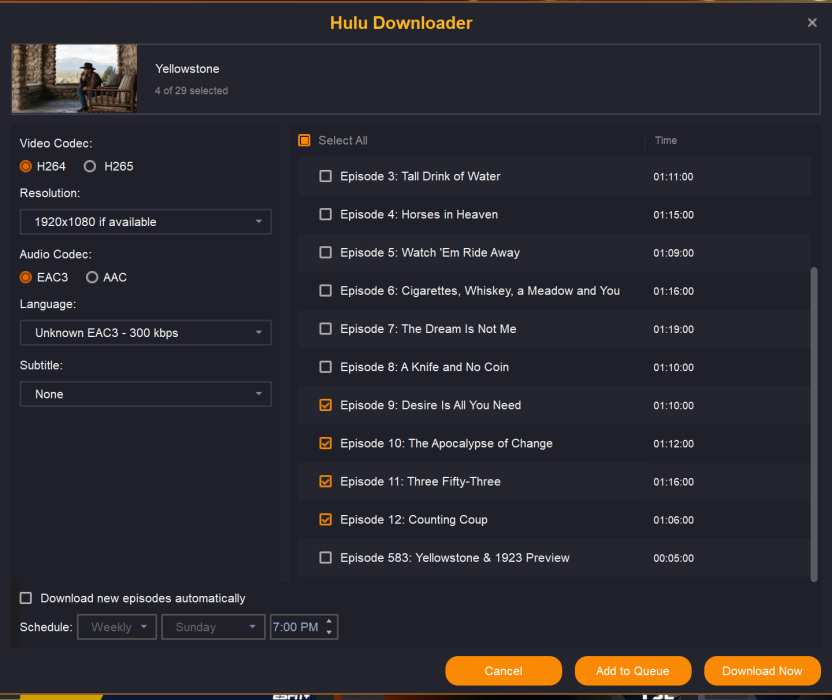
Task: Check Episode 3: Tall Drink of Water
Action: [325, 176]
